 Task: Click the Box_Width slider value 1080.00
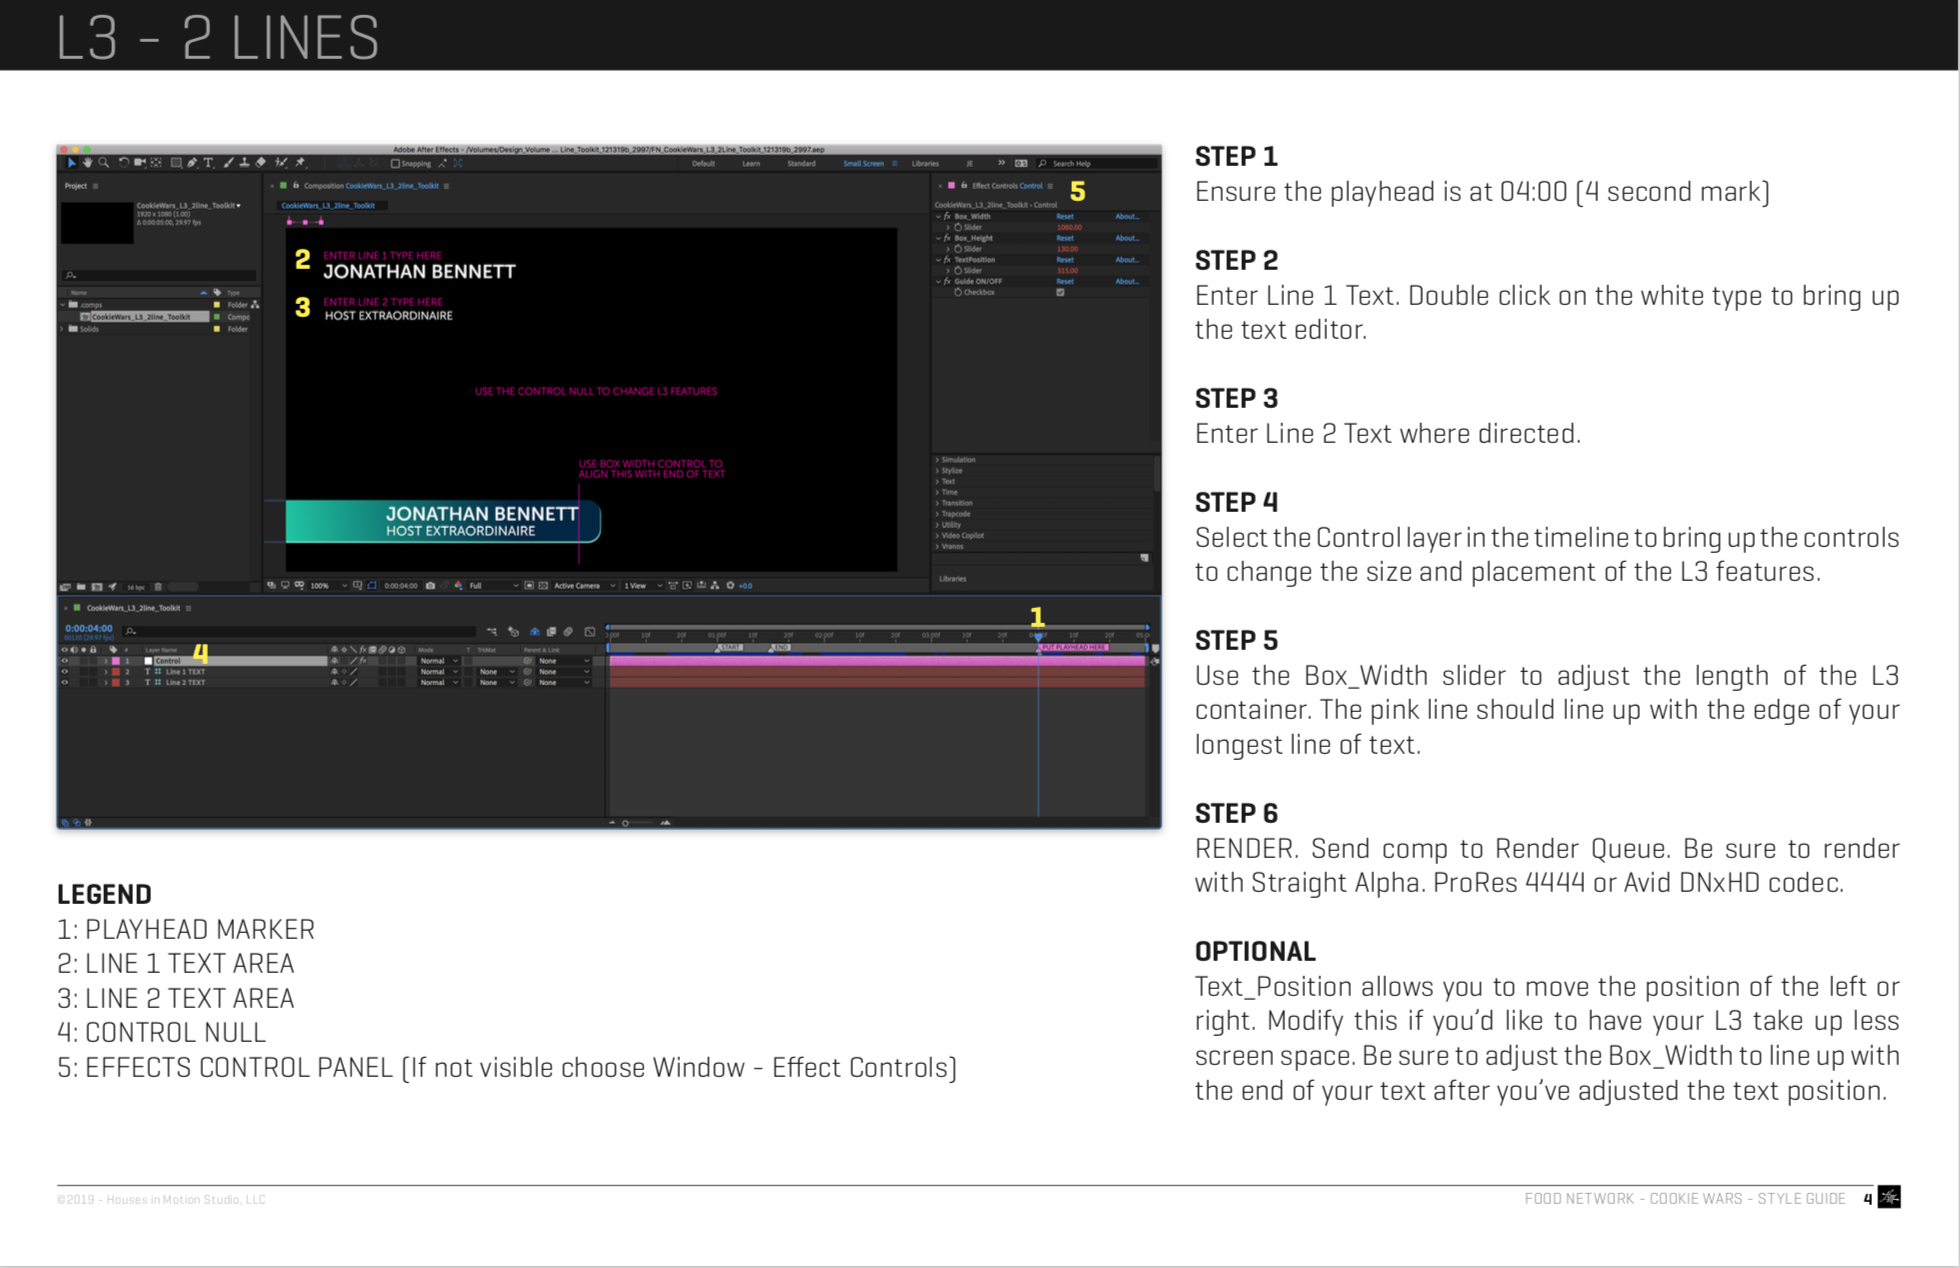1070,227
